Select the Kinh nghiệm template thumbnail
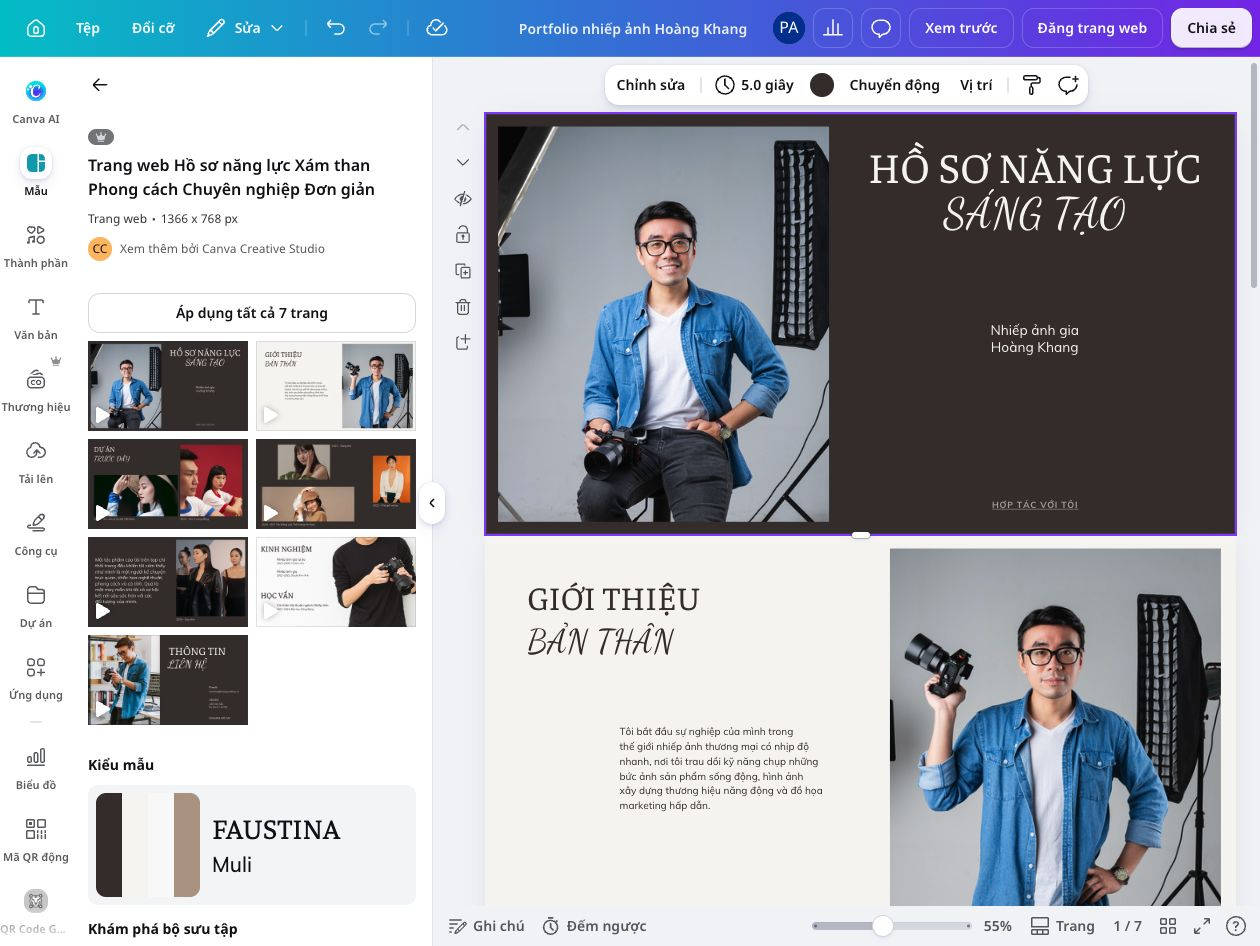The height and width of the screenshot is (946, 1260). click(336, 582)
